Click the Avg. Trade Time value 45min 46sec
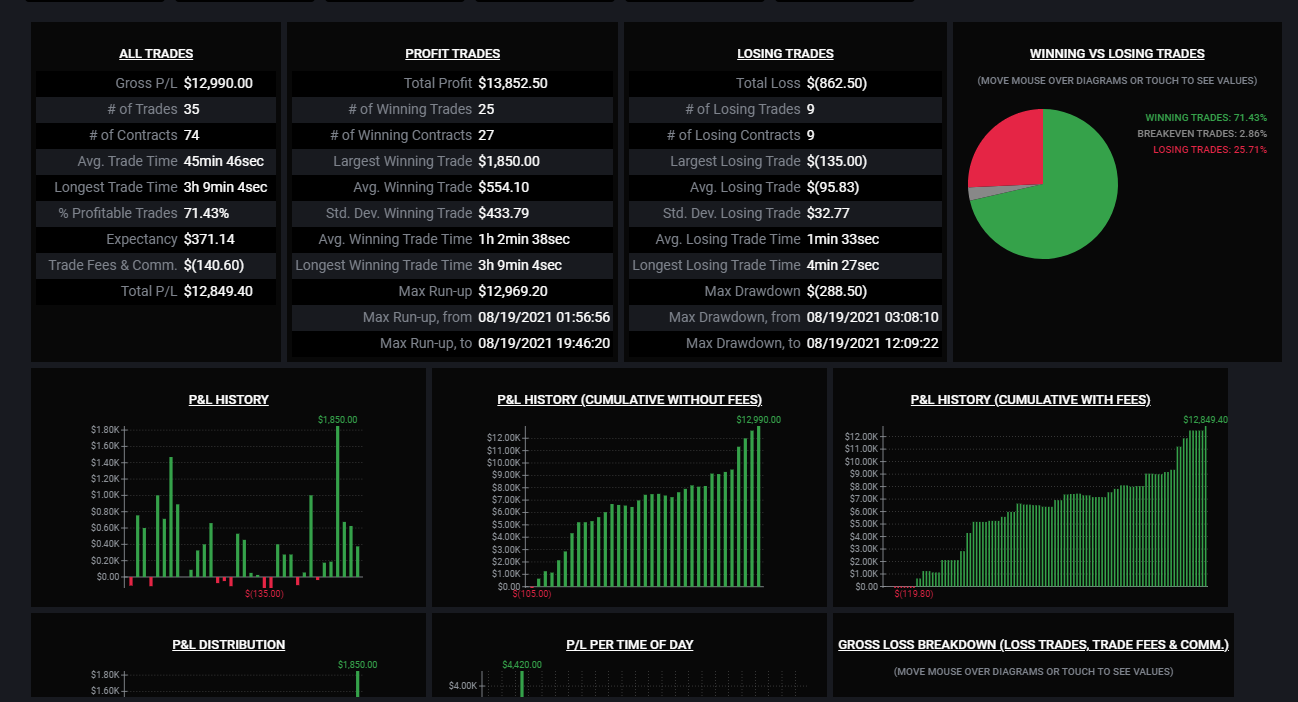This screenshot has width=1298, height=702. pos(224,161)
